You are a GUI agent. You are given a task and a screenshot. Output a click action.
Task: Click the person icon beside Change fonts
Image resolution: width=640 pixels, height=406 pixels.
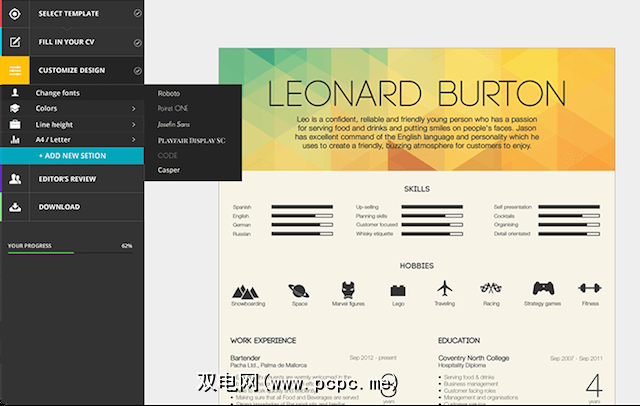(15, 93)
